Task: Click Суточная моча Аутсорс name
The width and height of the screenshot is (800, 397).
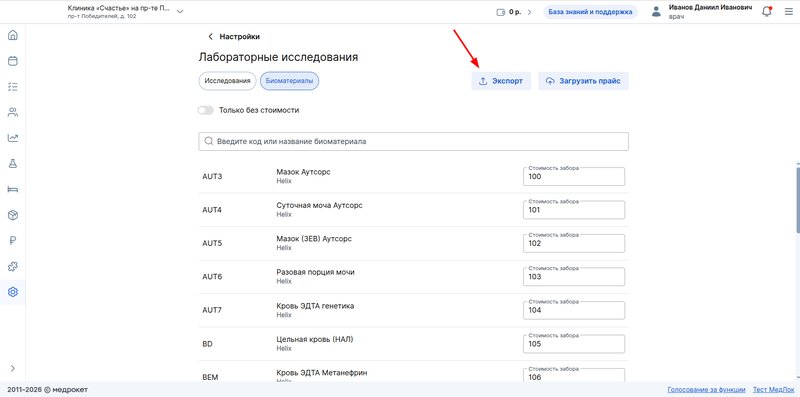Action: click(319, 205)
